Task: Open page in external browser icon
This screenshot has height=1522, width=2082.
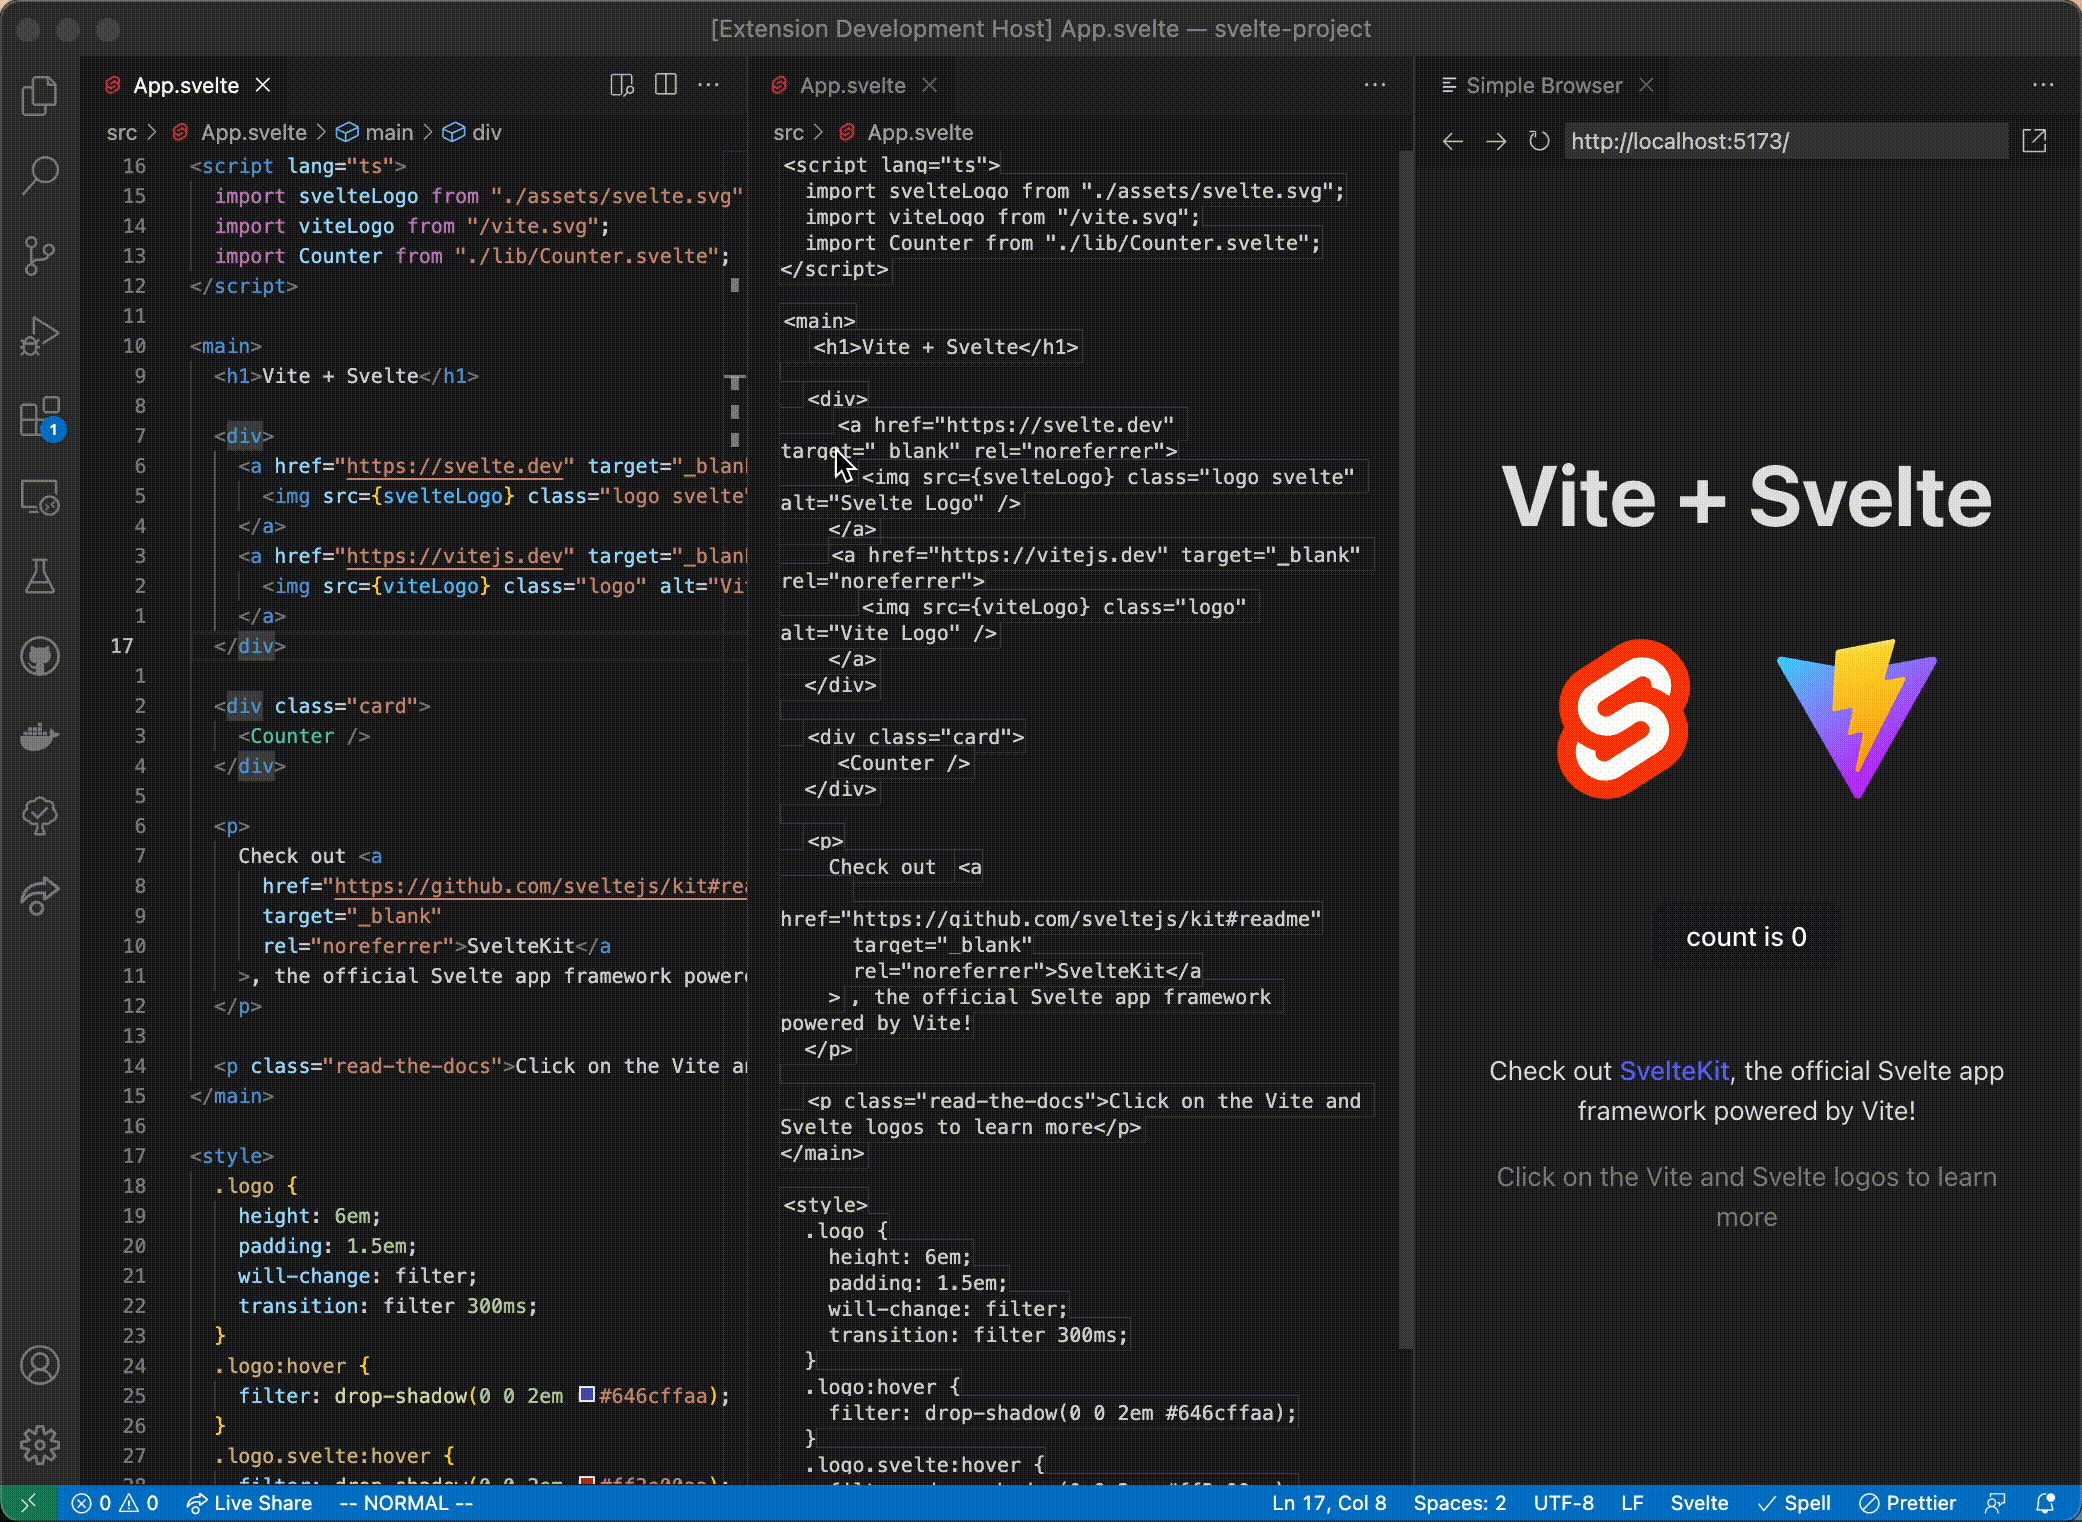Action: pos(2034,141)
